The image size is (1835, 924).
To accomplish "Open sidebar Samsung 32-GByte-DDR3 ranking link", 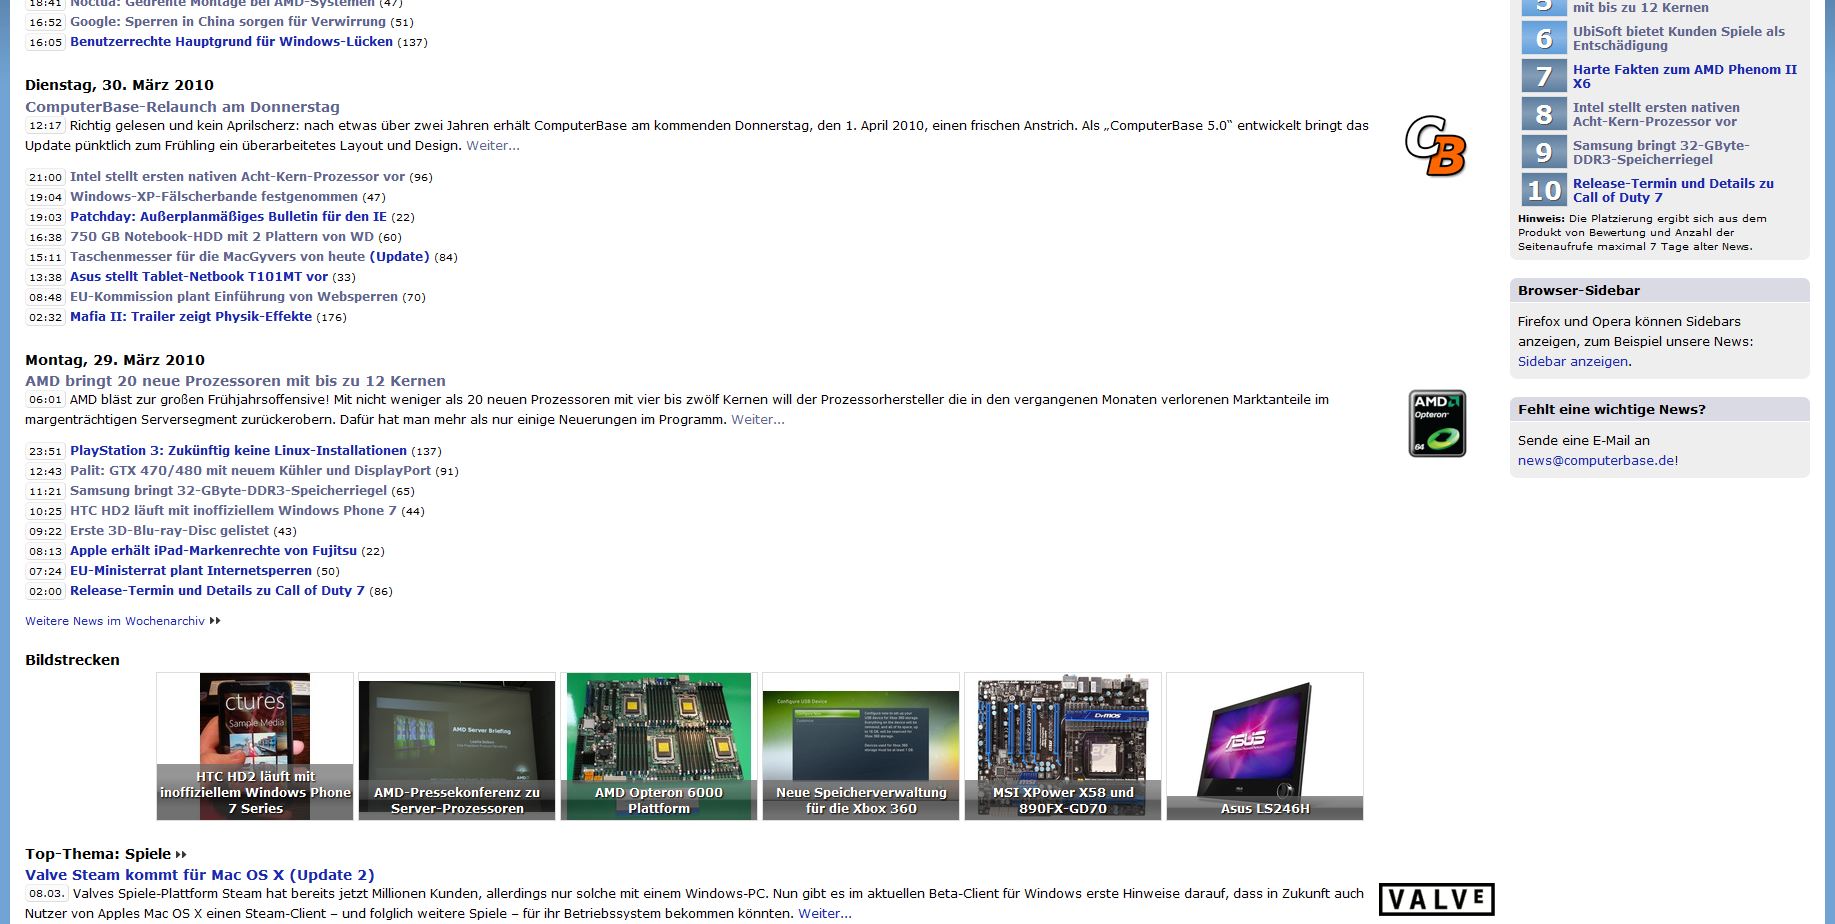I will (x=1661, y=152).
